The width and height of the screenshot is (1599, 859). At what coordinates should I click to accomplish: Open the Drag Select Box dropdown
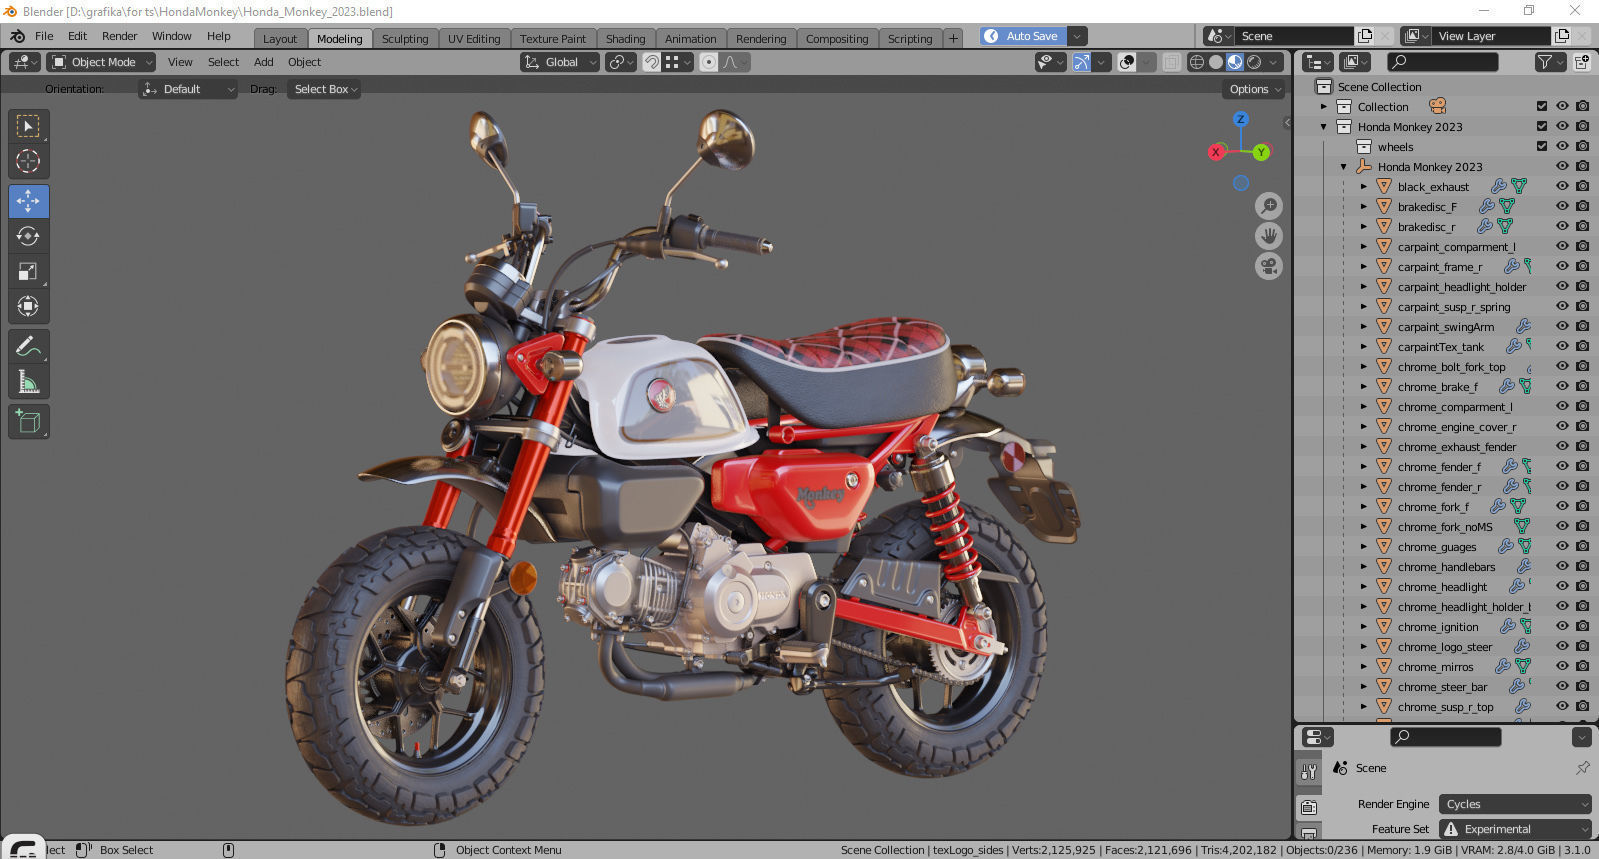coord(325,89)
